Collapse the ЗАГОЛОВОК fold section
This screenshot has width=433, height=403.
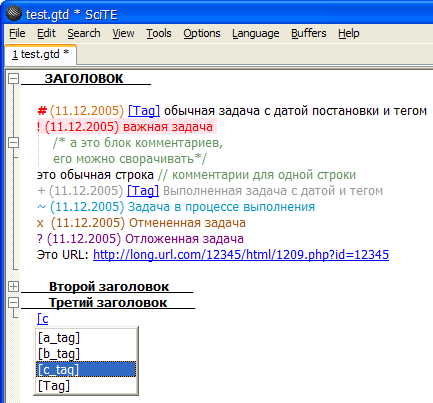click(x=13, y=79)
